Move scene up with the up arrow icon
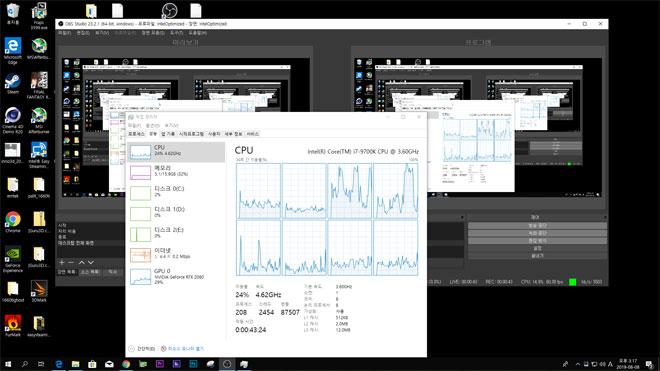Image resolution: width=660 pixels, height=371 pixels. point(82,262)
